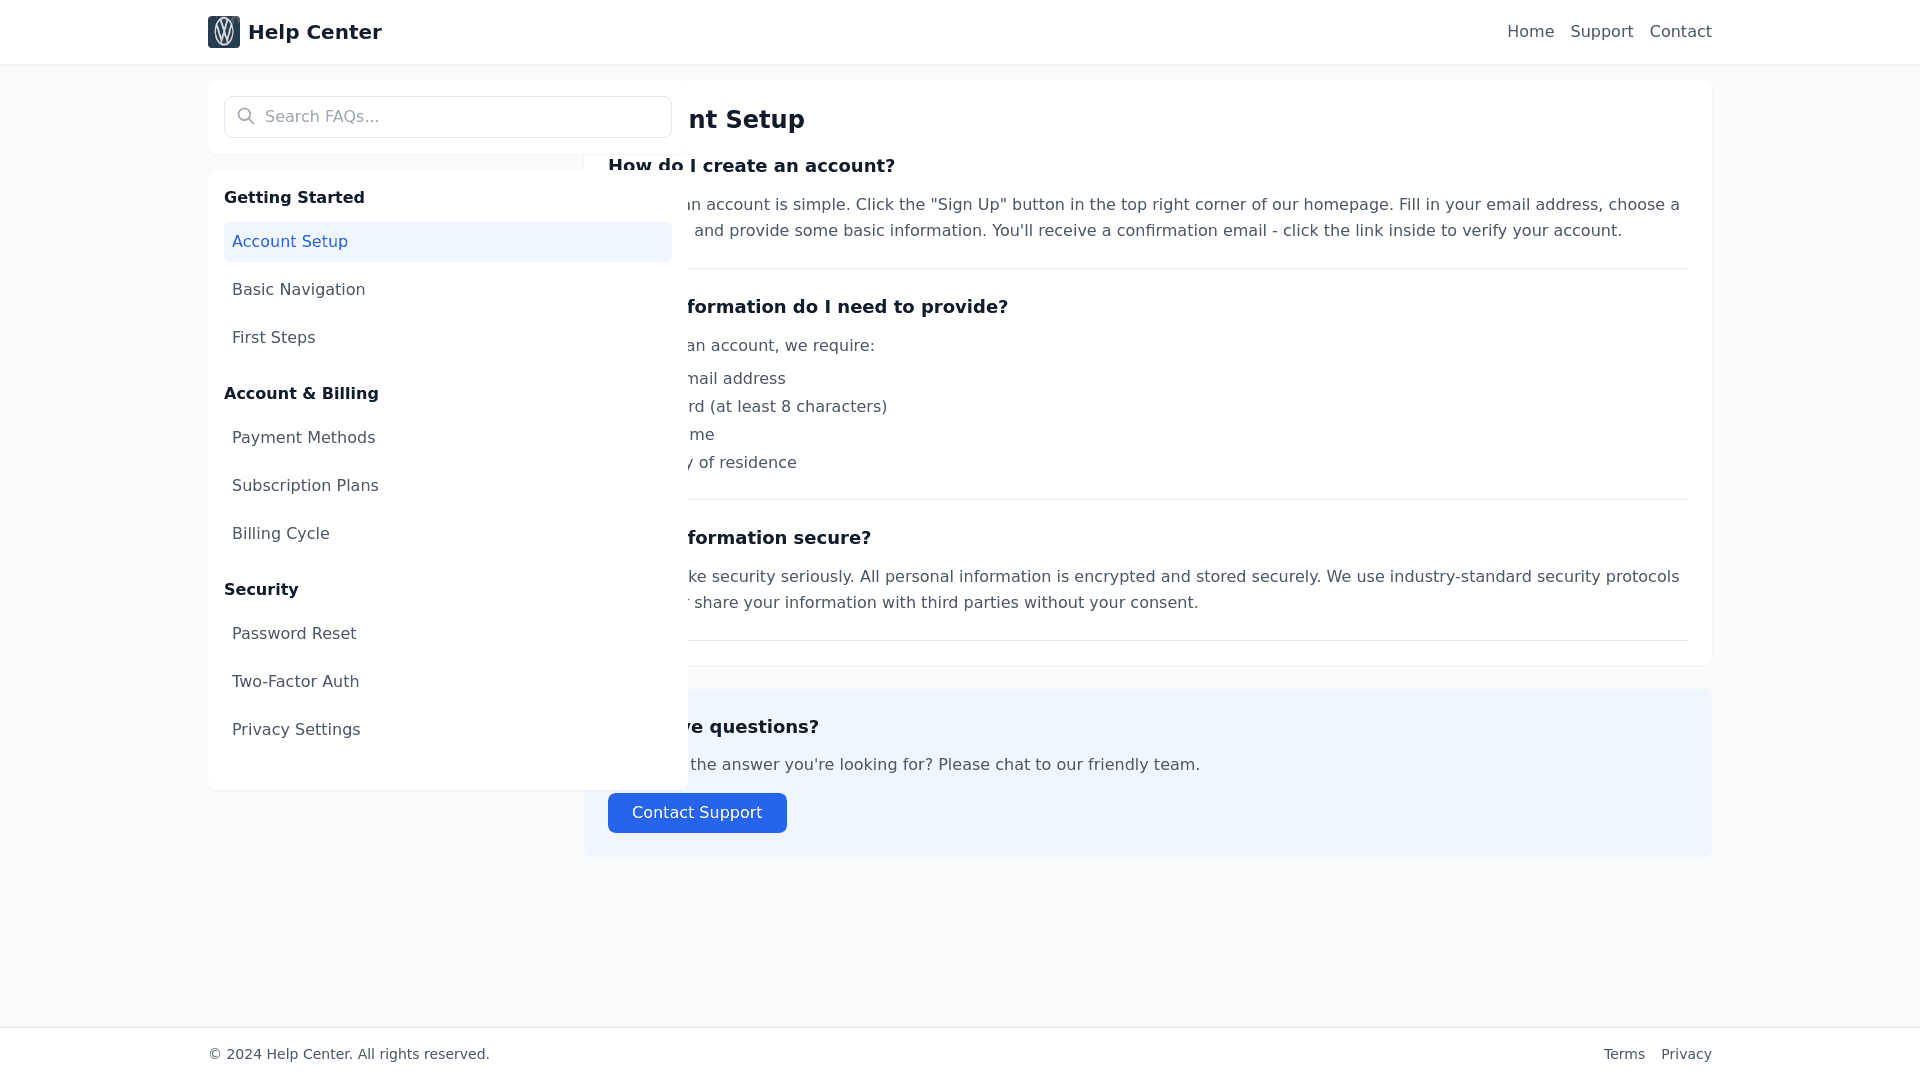Open the Support navigation item

click(x=1601, y=31)
